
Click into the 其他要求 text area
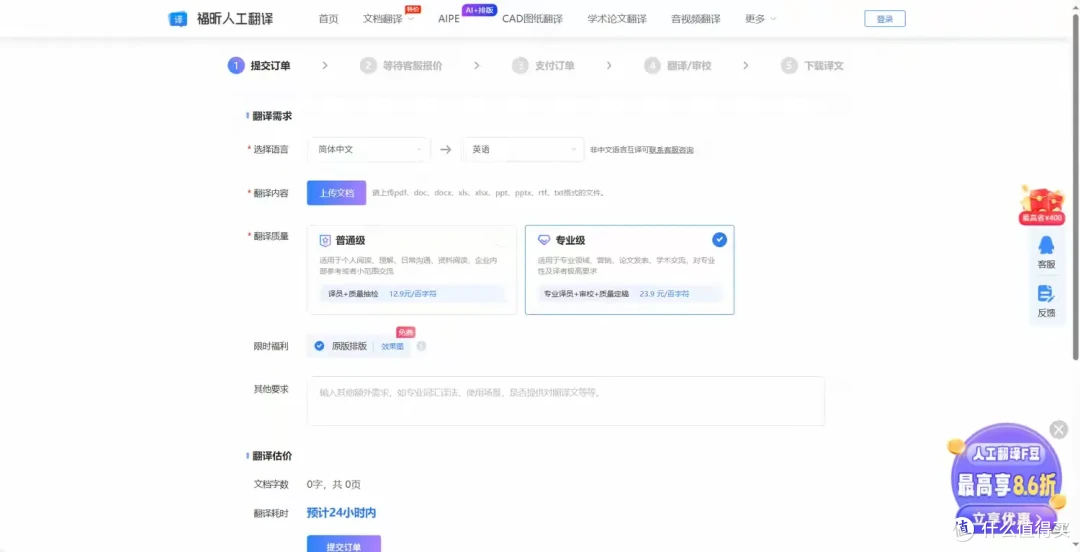point(565,400)
